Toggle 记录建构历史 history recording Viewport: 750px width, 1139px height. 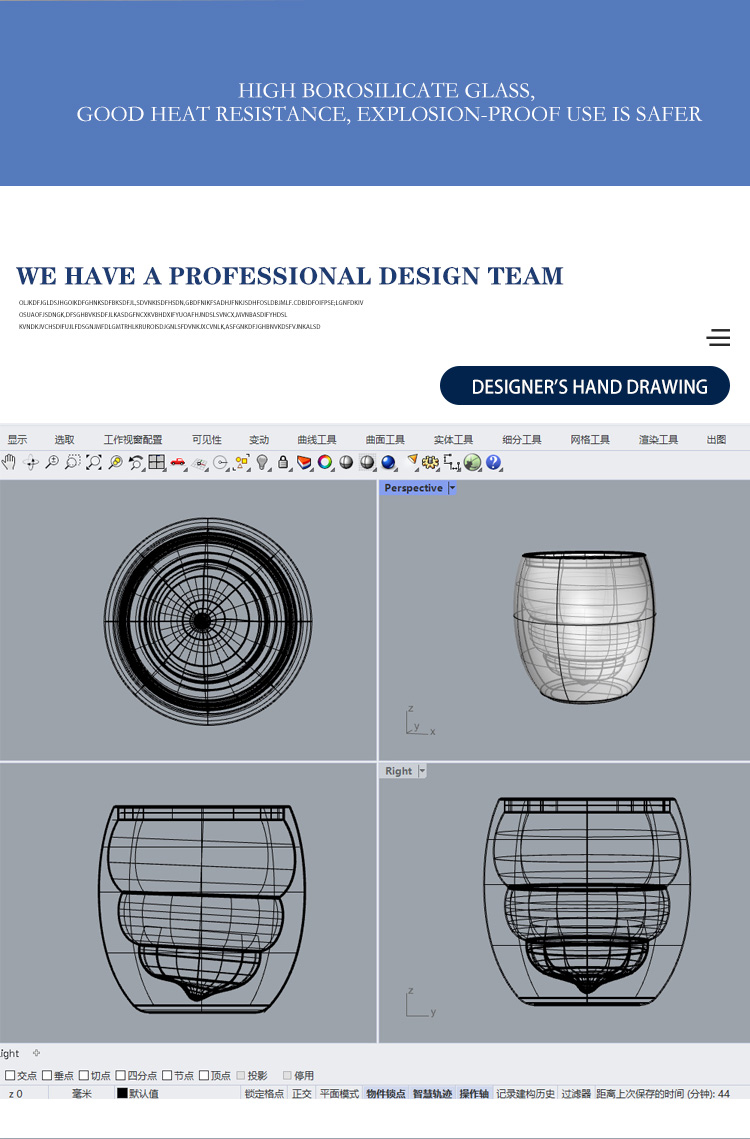tap(525, 1093)
